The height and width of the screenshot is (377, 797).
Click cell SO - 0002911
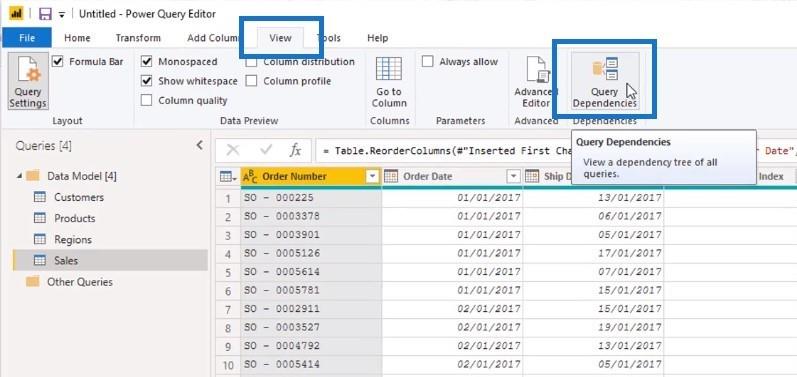coord(311,309)
